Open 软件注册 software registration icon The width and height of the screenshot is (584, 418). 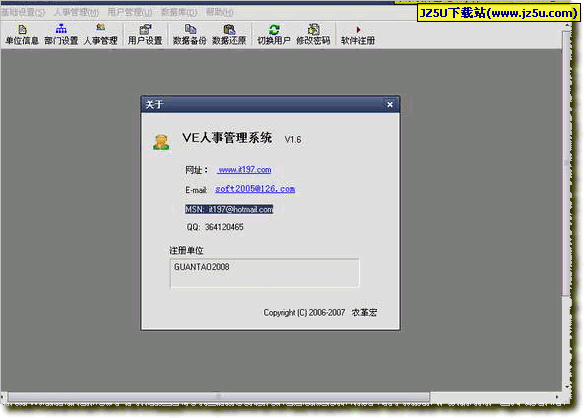coord(358,35)
